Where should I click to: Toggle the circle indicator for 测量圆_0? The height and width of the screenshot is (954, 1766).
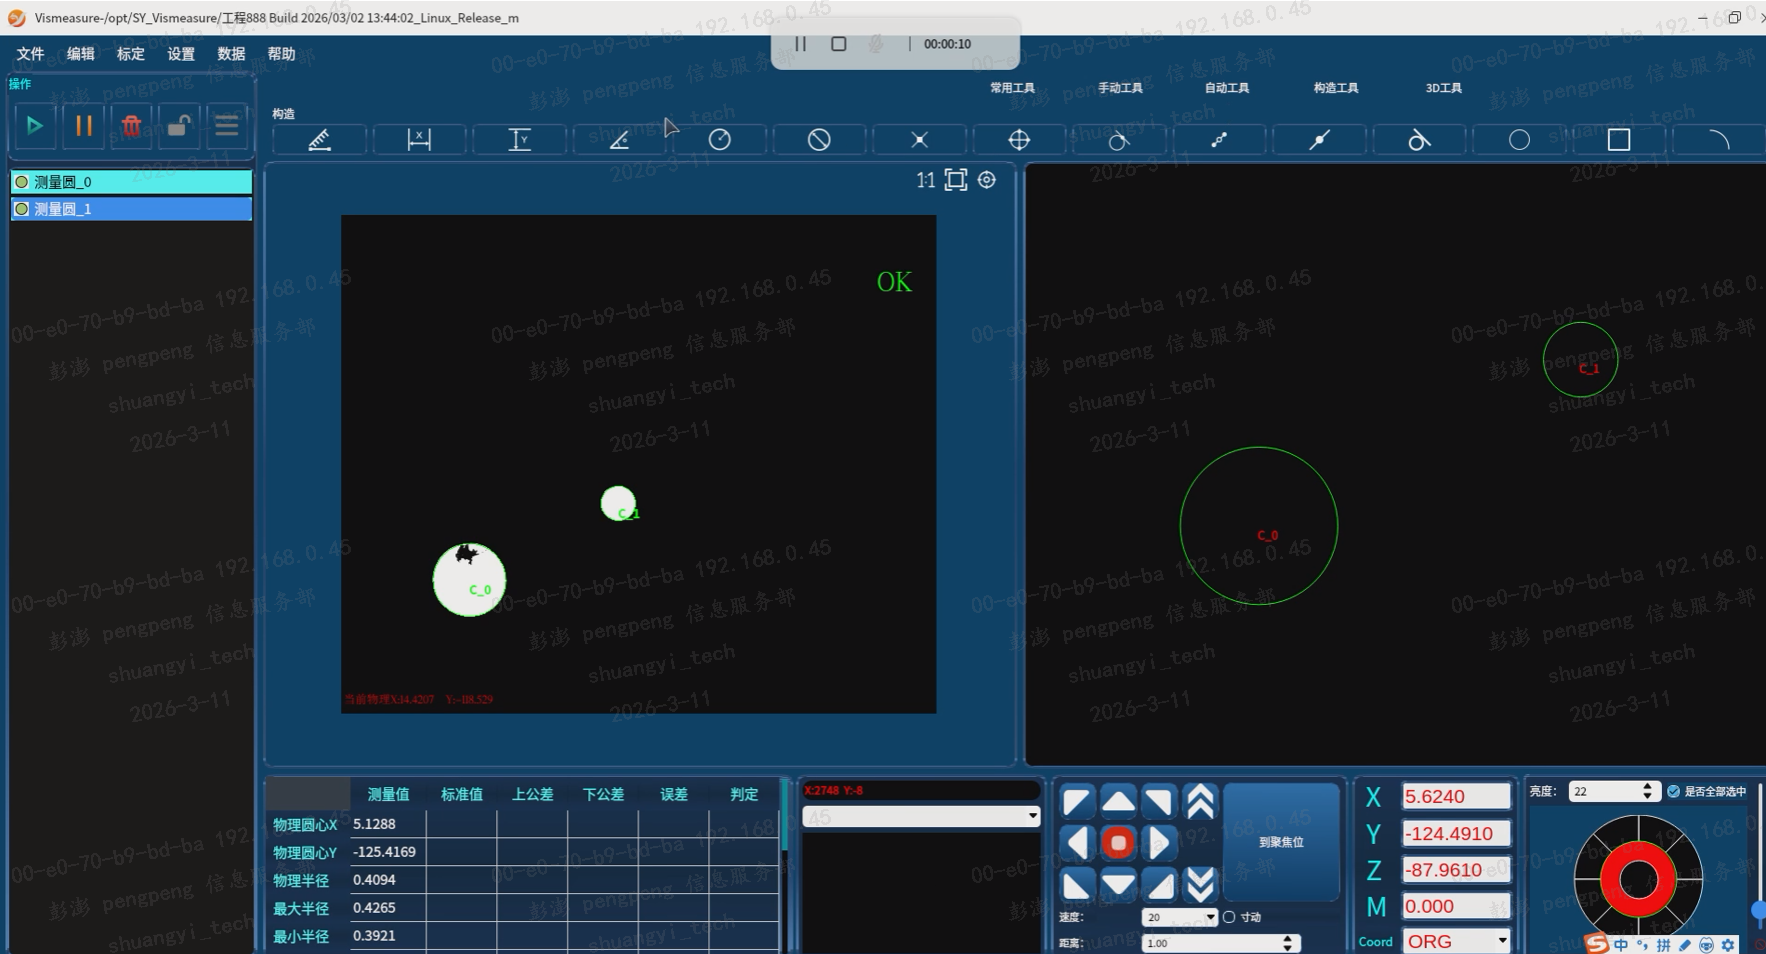(x=22, y=182)
